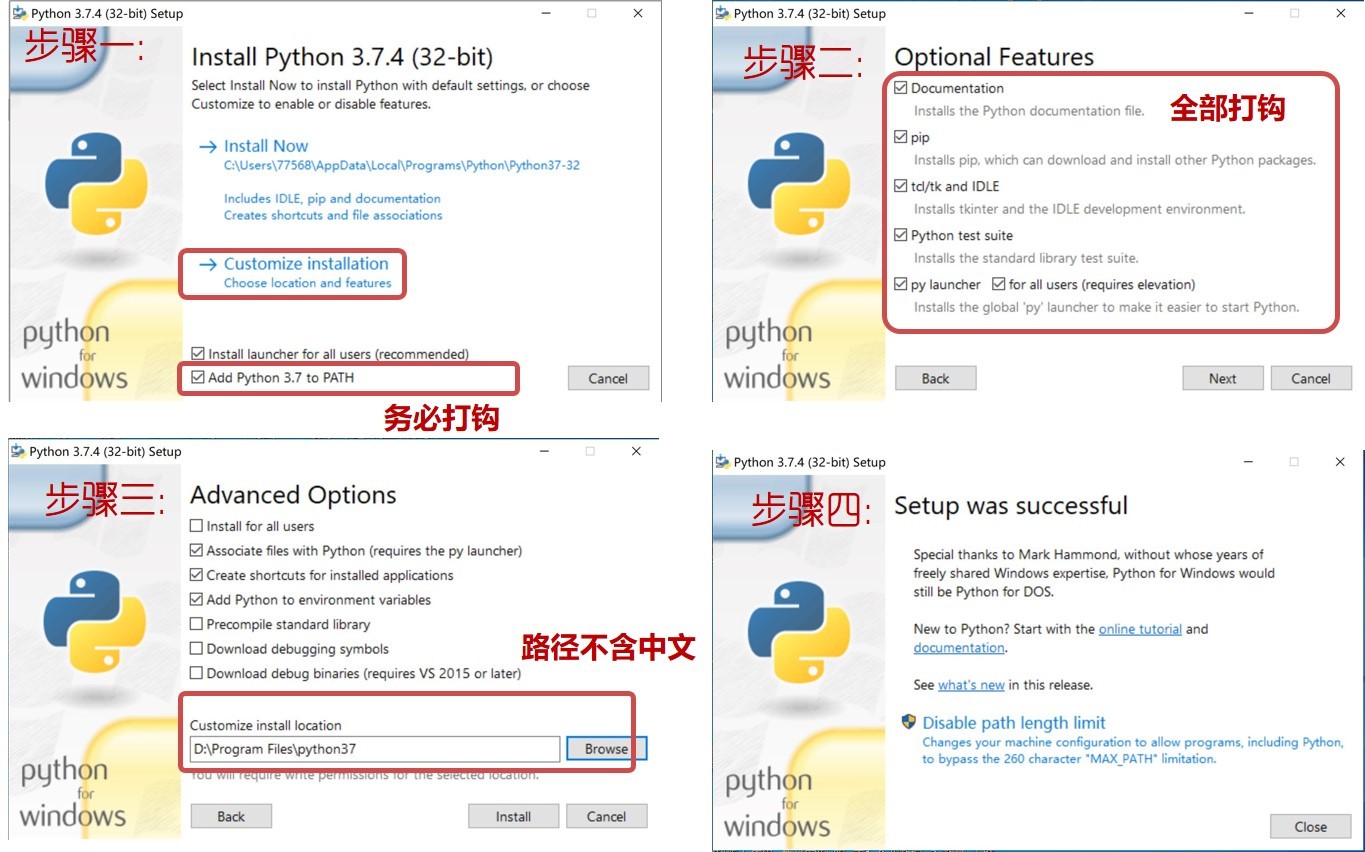Screen dimensions: 1365x852
Task: Toggle for all users (requires elevation) checkbox
Action: click(999, 284)
